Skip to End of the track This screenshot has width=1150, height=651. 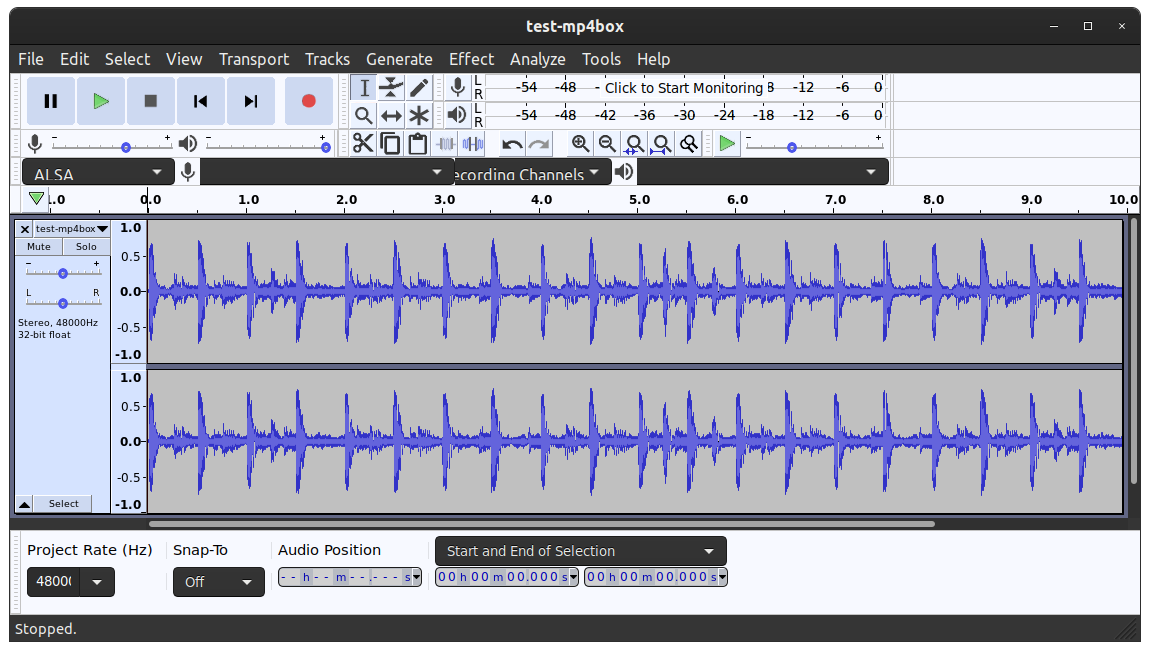pyautogui.click(x=251, y=101)
